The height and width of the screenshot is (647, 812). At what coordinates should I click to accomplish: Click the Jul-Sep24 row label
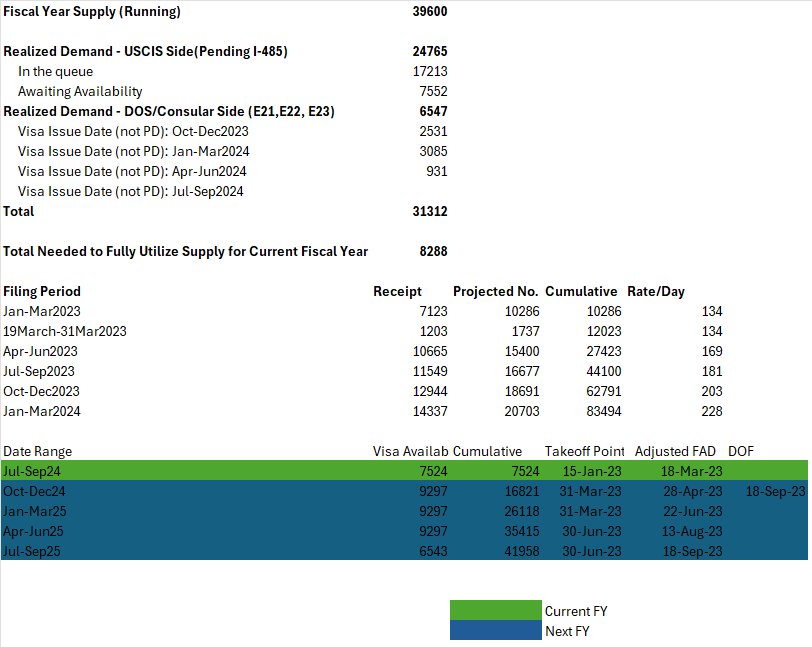pyautogui.click(x=32, y=471)
